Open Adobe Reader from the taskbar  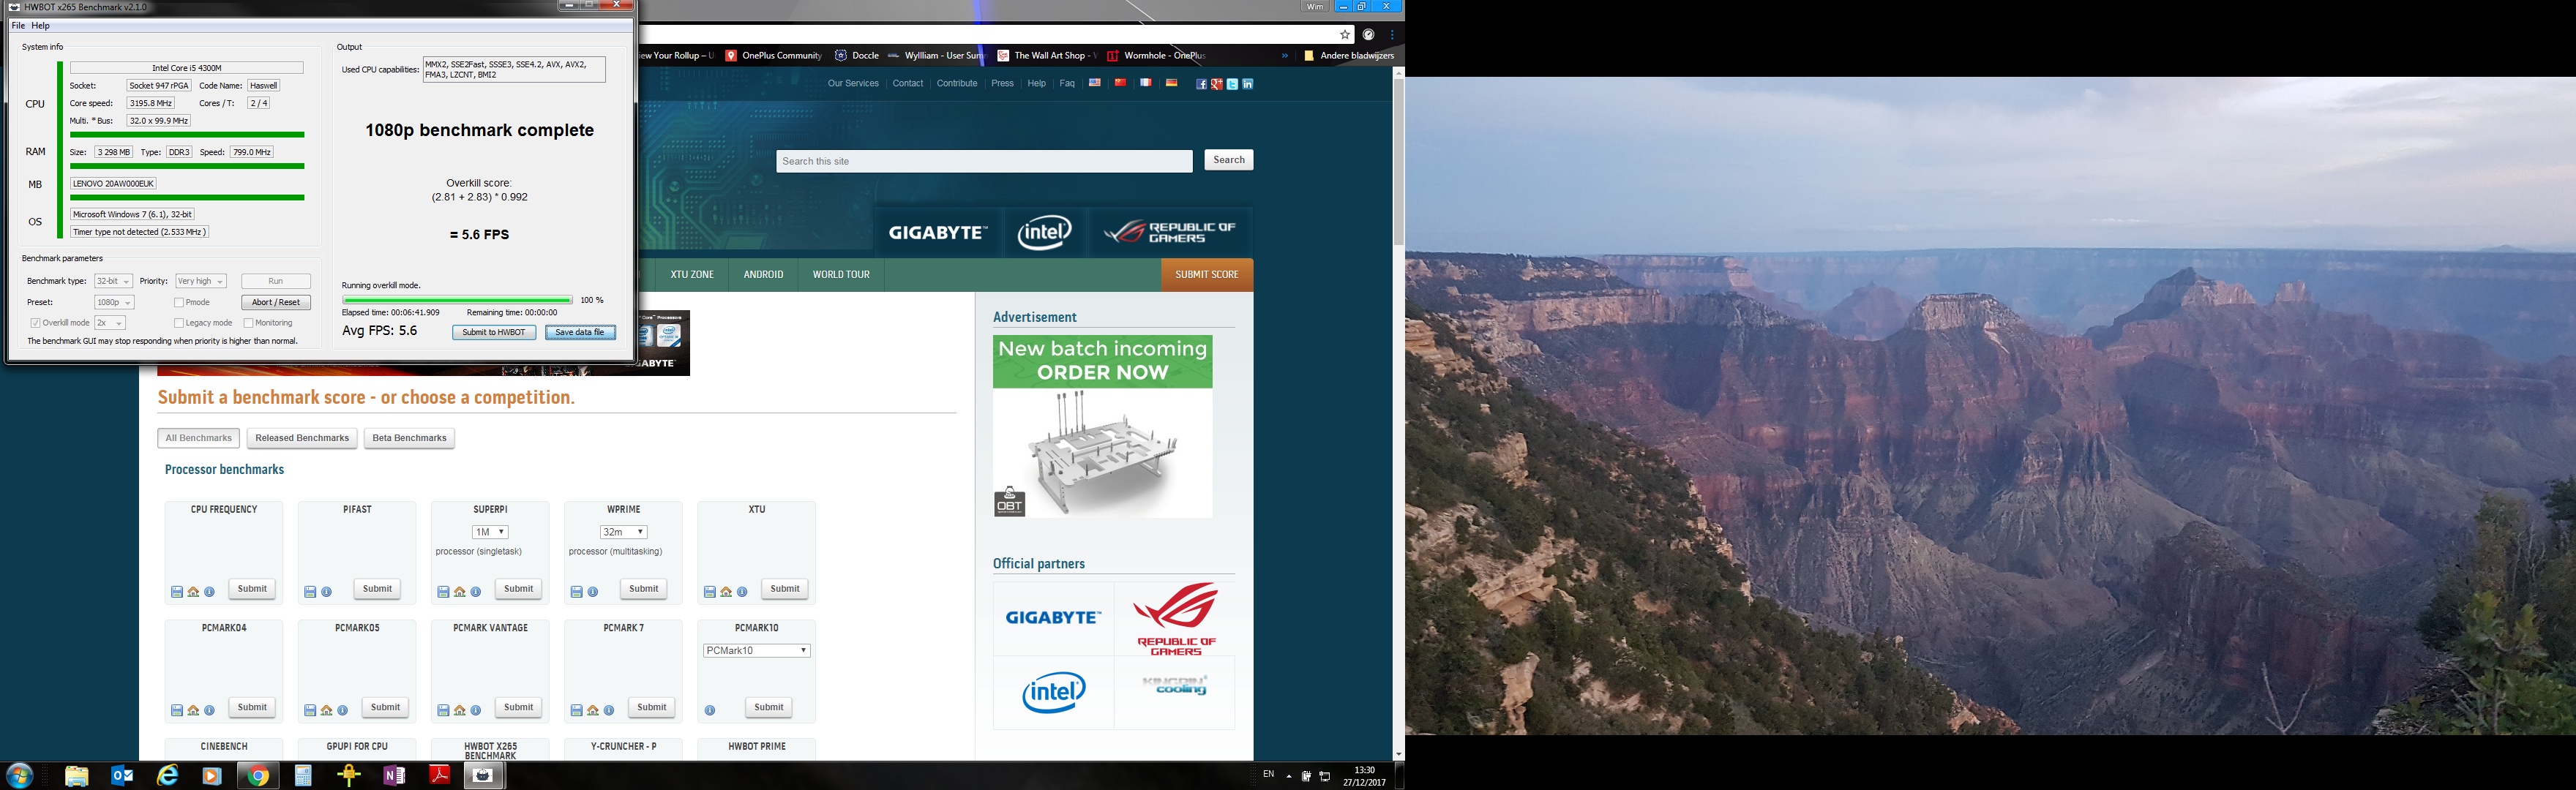pos(439,775)
